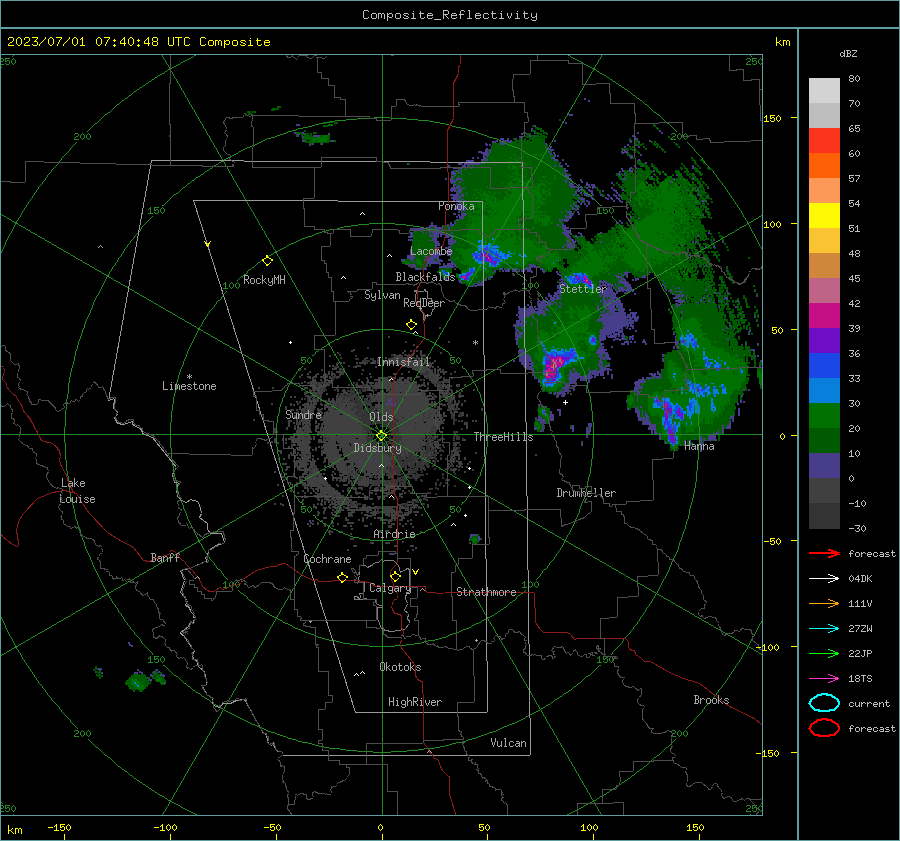The height and width of the screenshot is (841, 900).
Task: Click the yellow radar-center marker near Didsbury
Action: pyautogui.click(x=381, y=436)
